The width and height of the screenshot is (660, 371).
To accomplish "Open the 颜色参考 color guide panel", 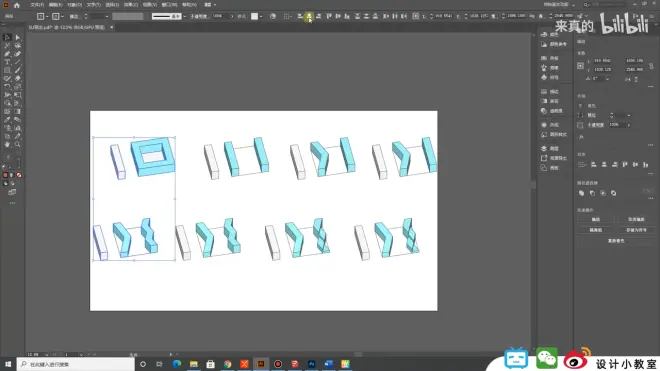I will point(554,44).
